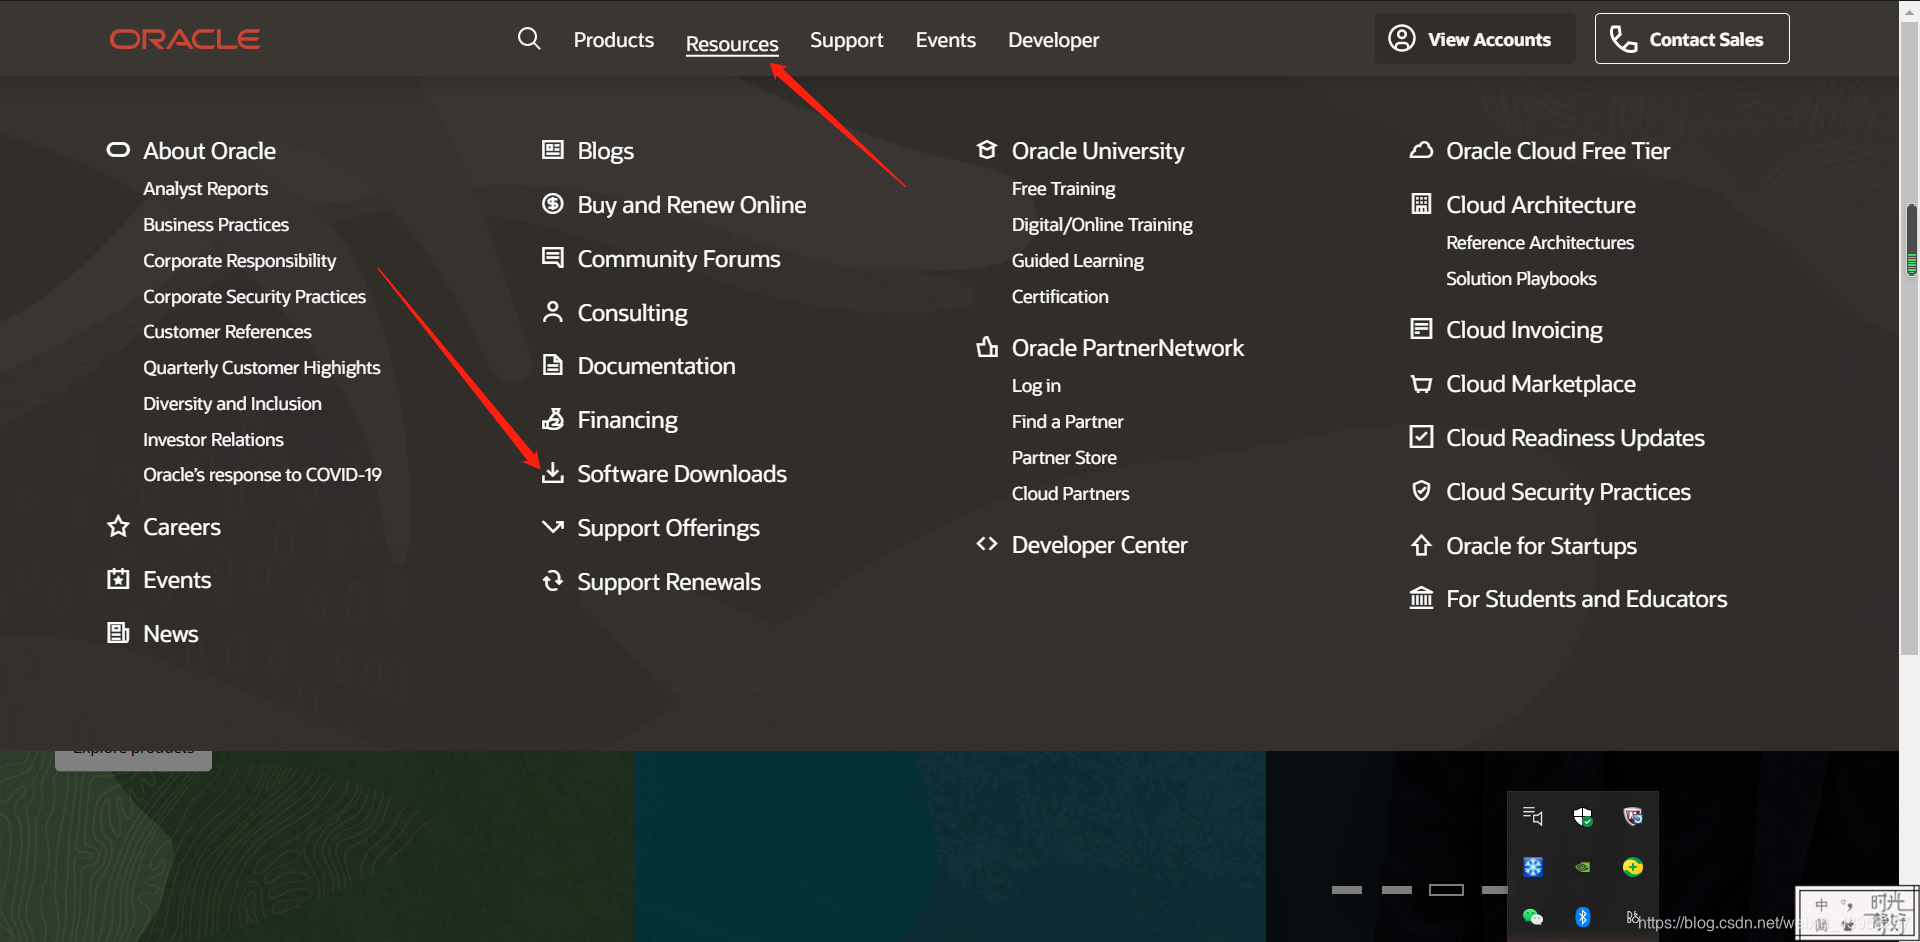1920x942 pixels.
Task: Click the Events calendar icon in panel
Action: tap(118, 579)
